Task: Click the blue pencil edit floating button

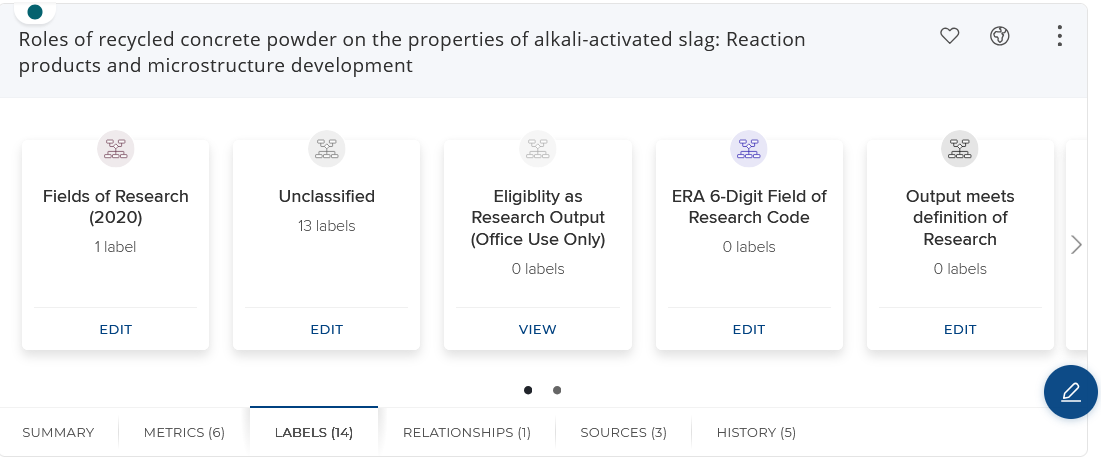Action: click(1071, 392)
